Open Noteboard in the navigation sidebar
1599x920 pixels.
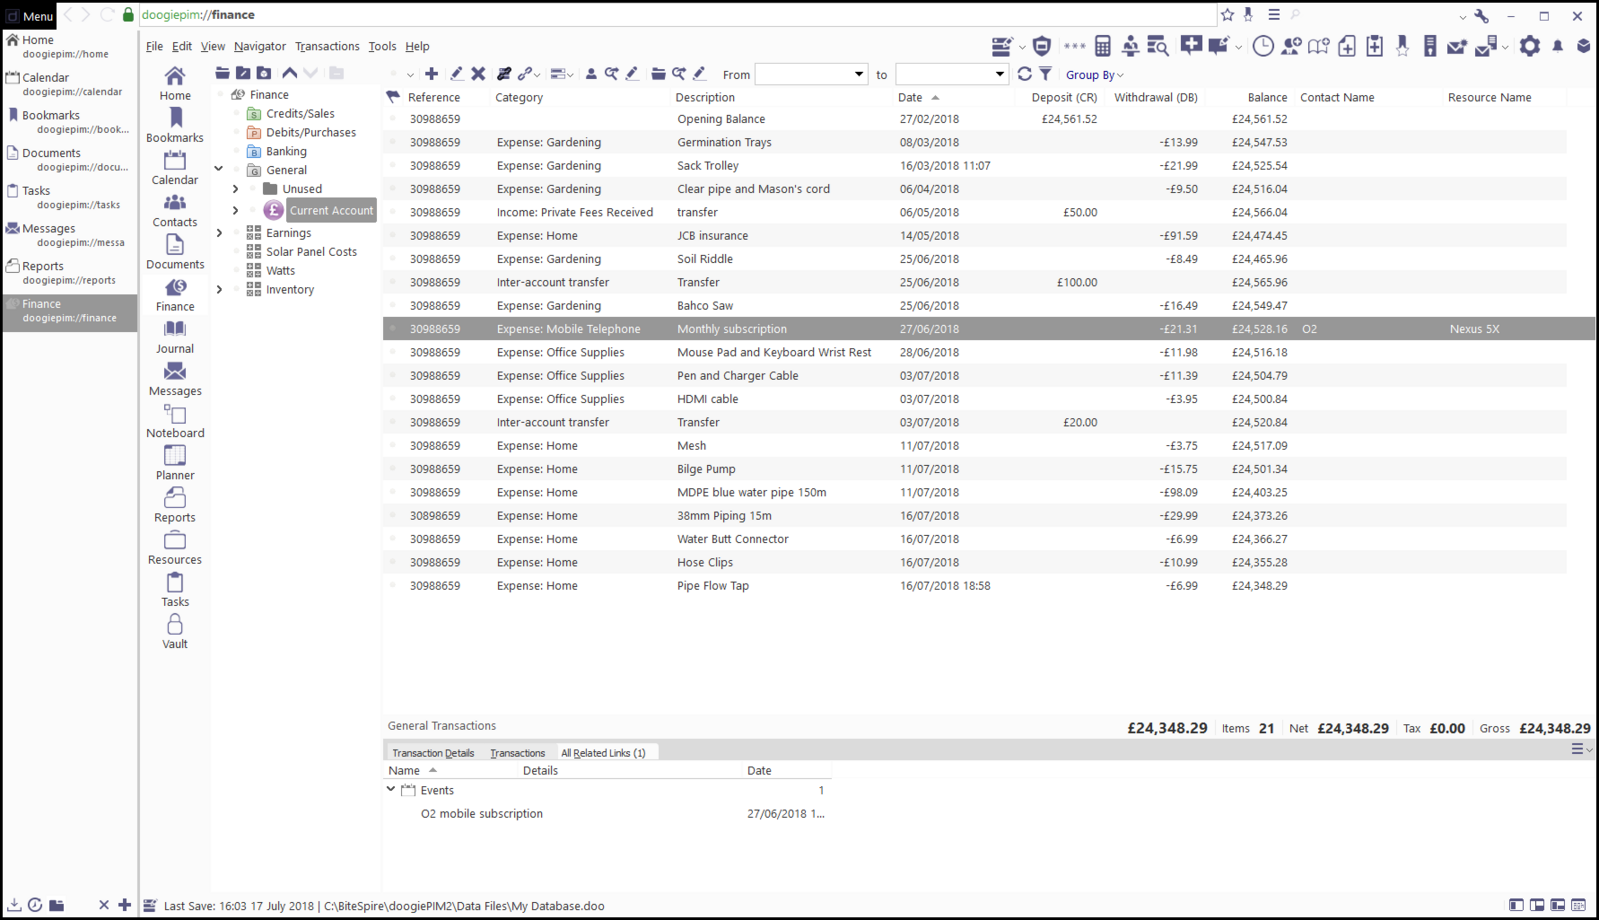175,420
